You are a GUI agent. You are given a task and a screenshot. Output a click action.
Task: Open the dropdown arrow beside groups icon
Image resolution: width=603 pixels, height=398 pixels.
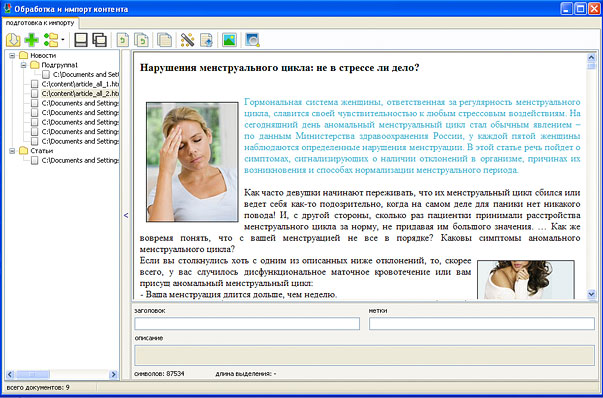(63, 40)
